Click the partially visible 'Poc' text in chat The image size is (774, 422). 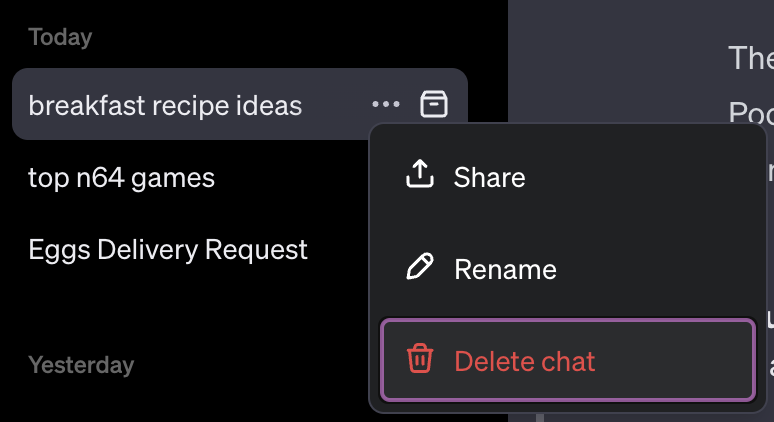pos(751,113)
